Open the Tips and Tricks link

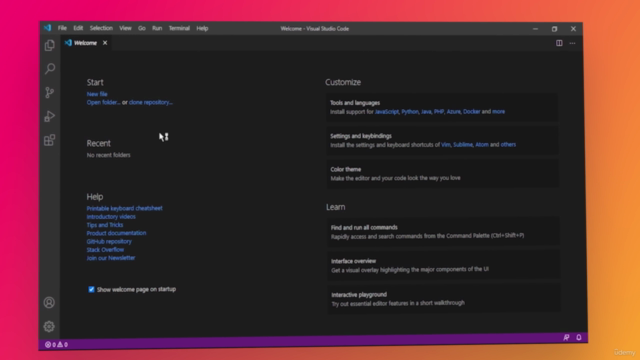tap(104, 225)
